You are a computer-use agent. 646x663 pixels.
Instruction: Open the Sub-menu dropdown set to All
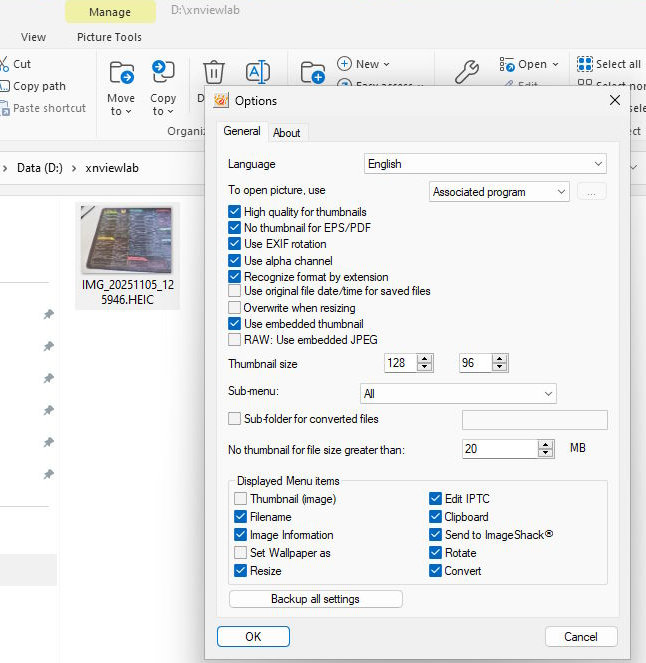[457, 395]
